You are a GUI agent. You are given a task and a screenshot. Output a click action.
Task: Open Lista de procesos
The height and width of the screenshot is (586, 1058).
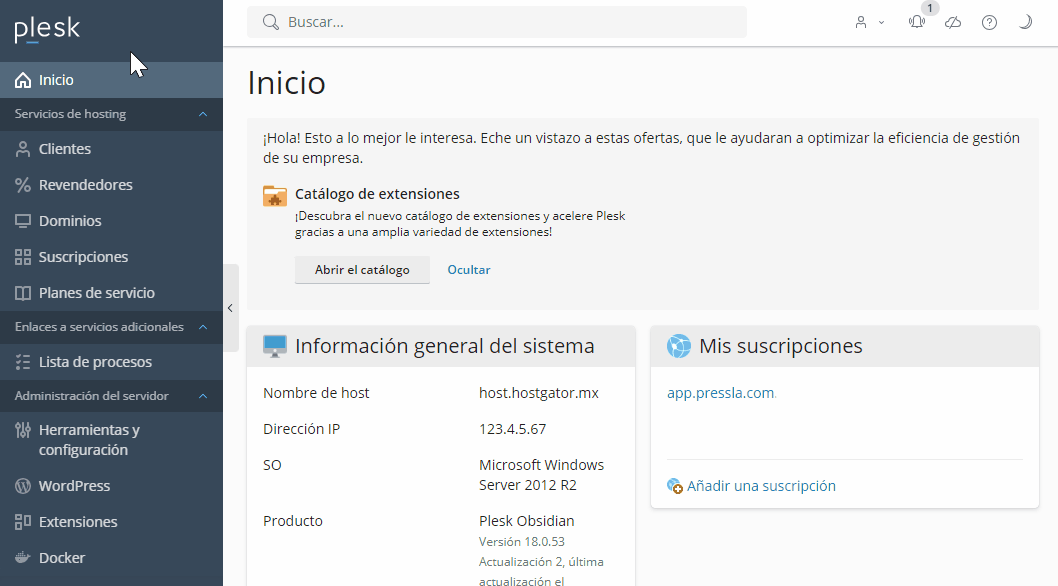coord(111,362)
